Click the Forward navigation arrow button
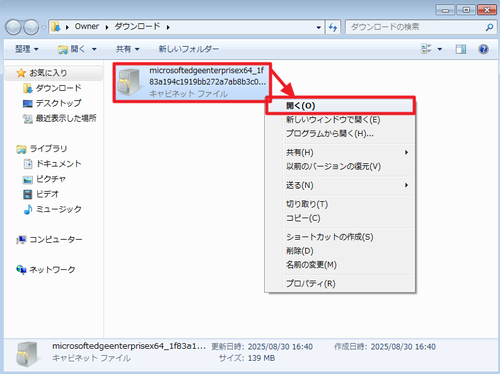This screenshot has width=500, height=374. coord(31,27)
